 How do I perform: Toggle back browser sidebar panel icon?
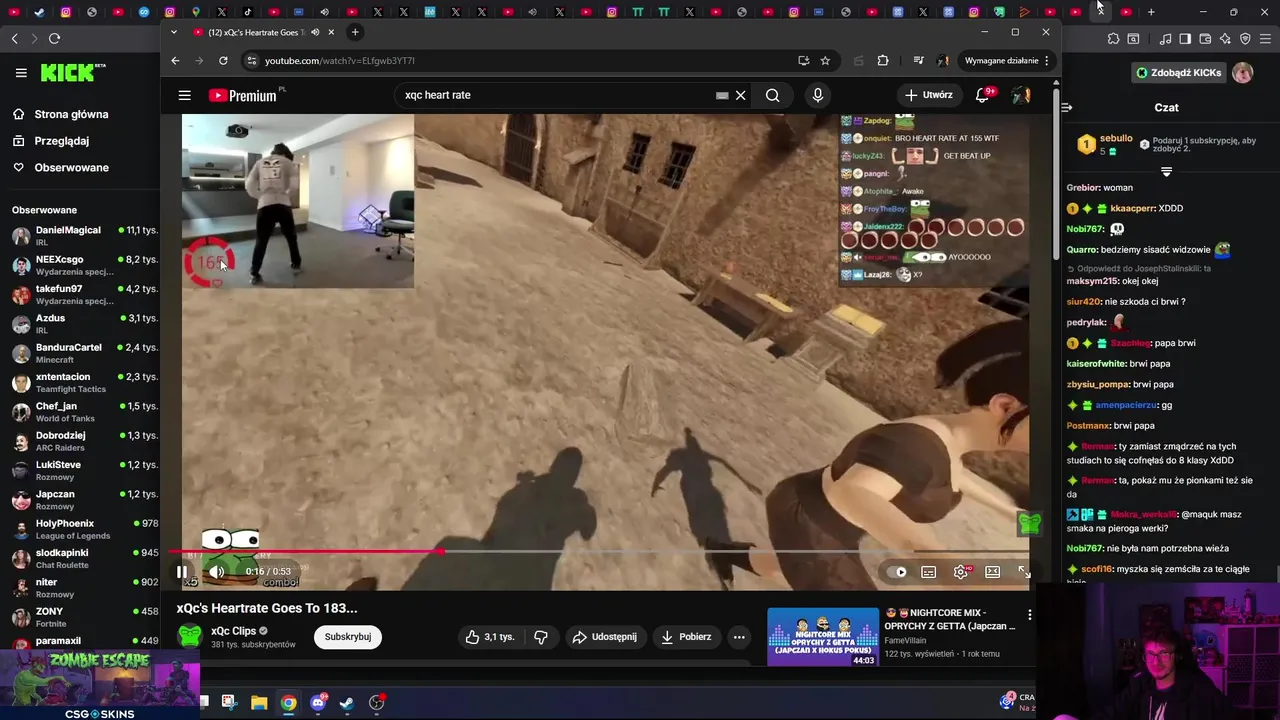1185,39
